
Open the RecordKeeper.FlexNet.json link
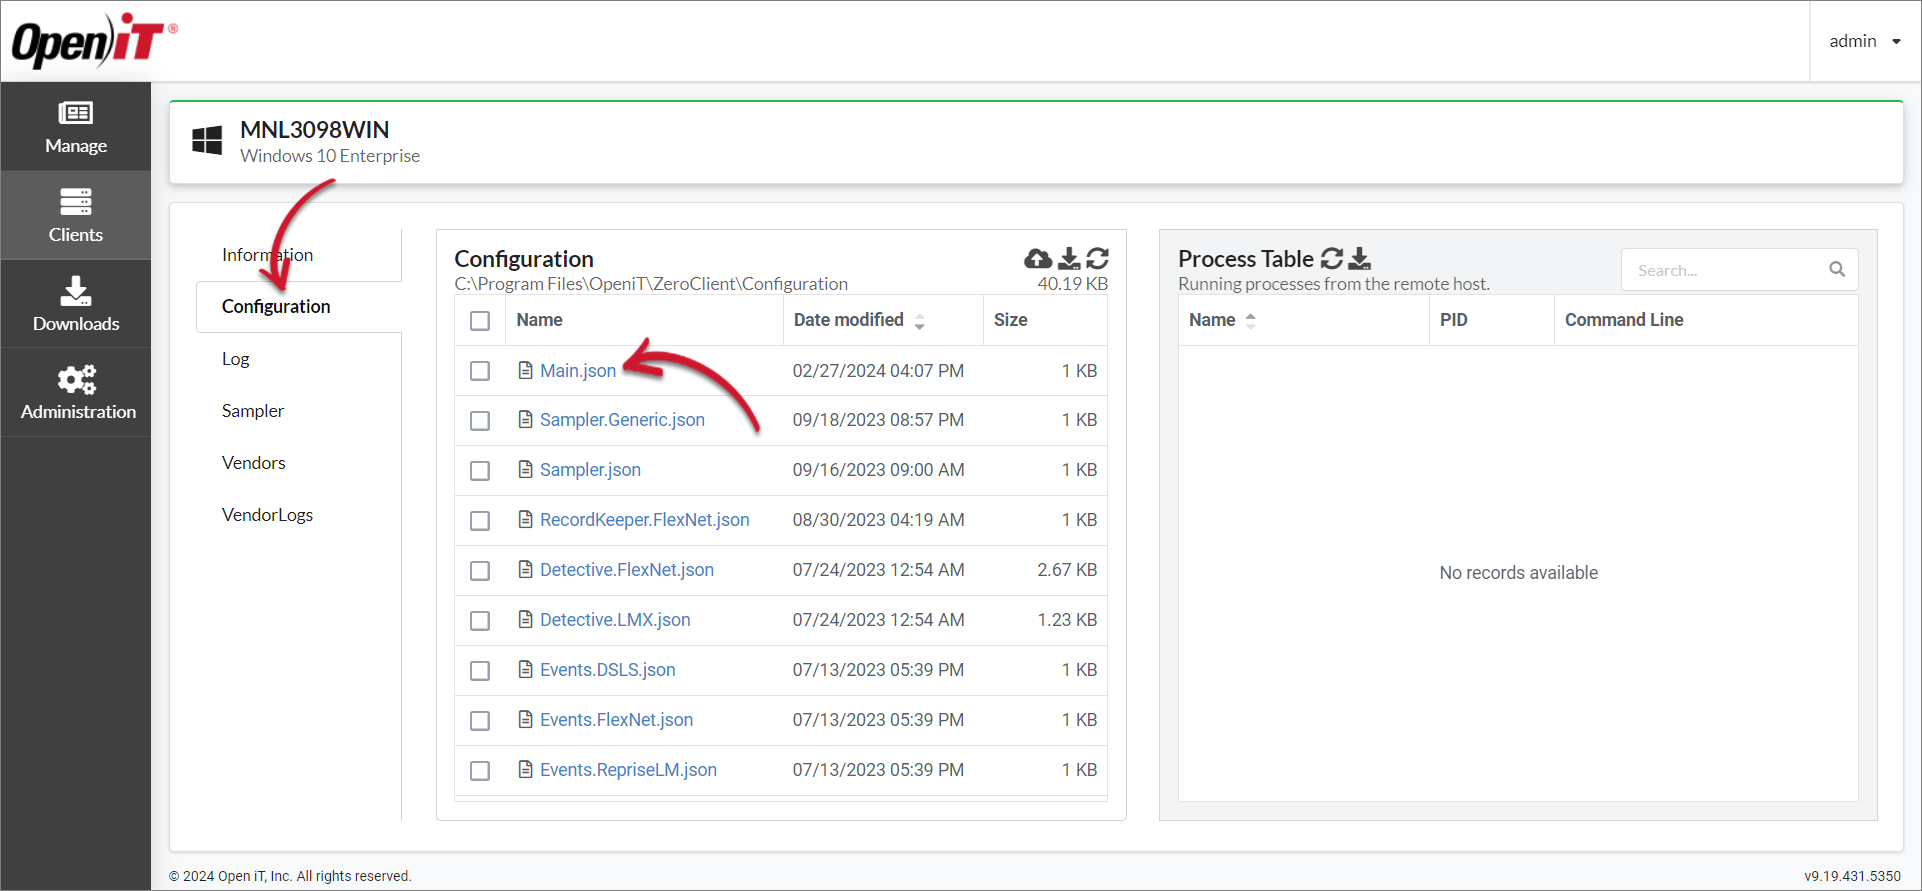(x=644, y=520)
